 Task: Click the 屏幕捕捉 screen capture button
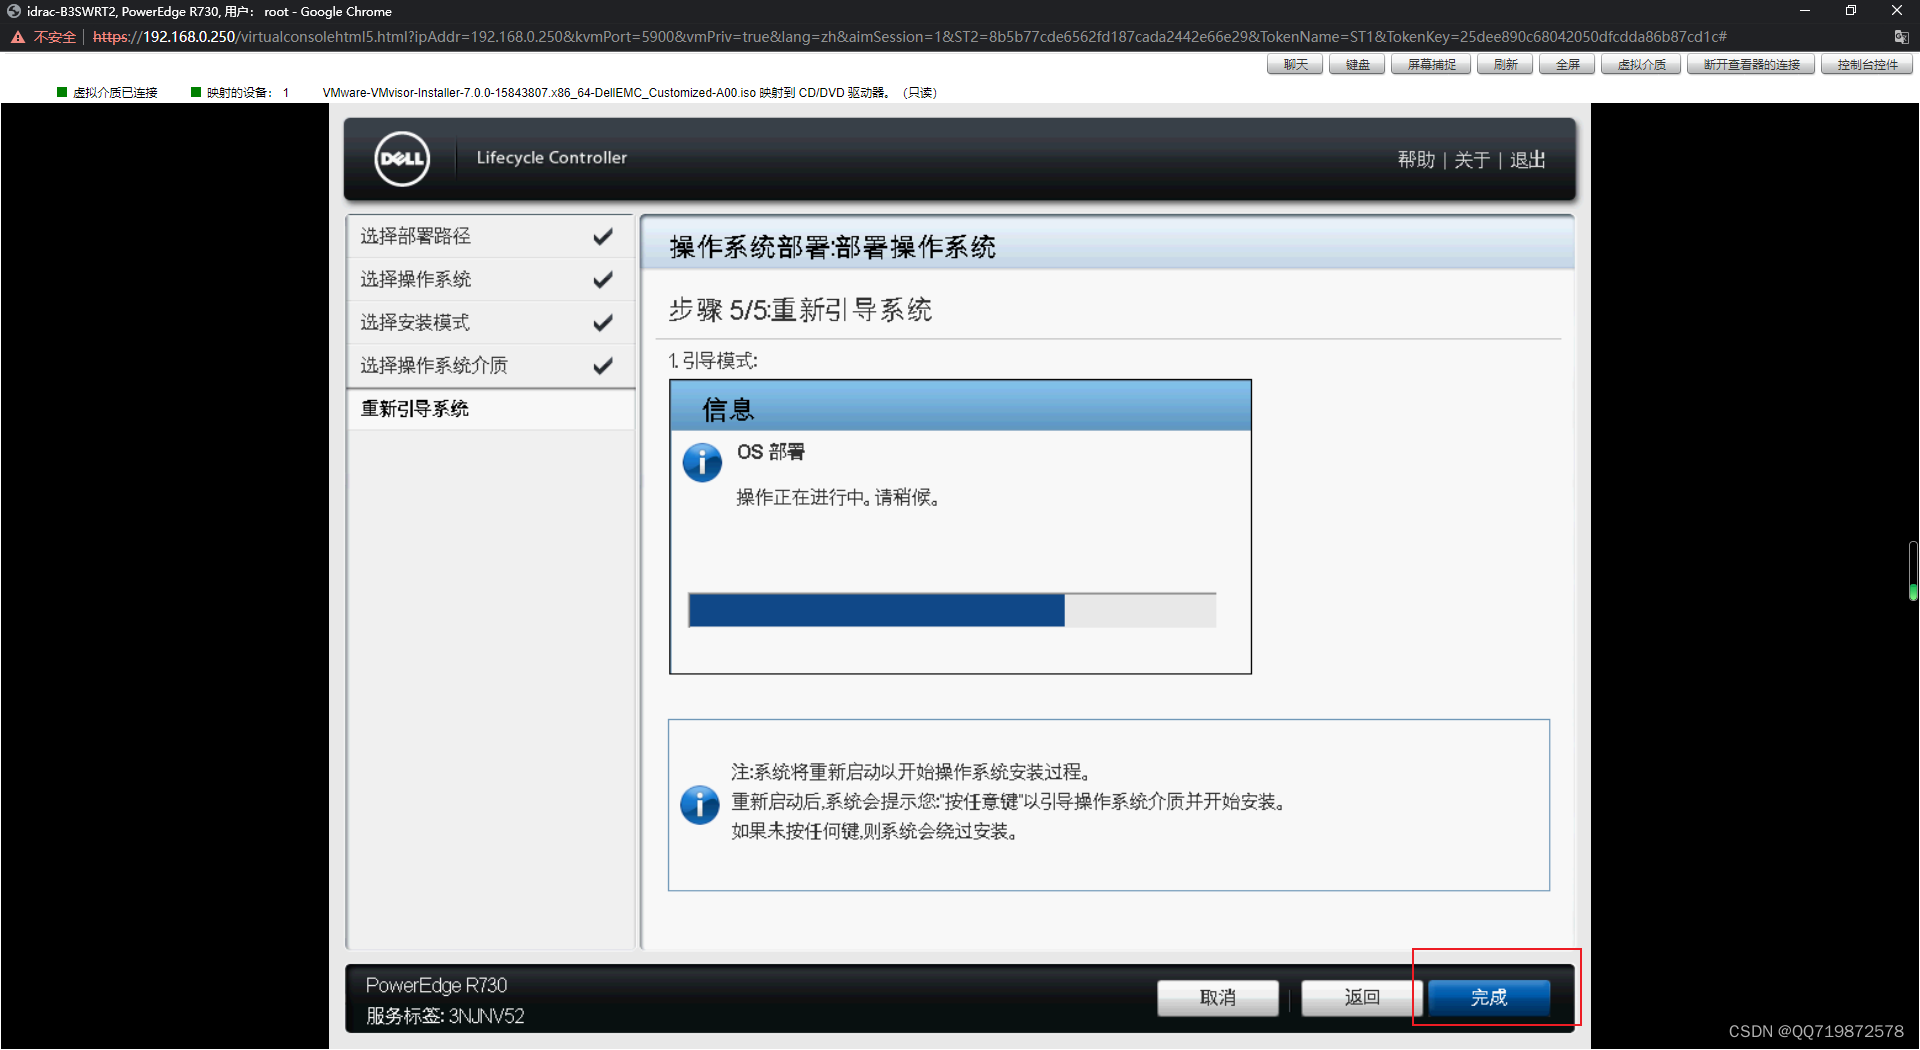pyautogui.click(x=1431, y=65)
